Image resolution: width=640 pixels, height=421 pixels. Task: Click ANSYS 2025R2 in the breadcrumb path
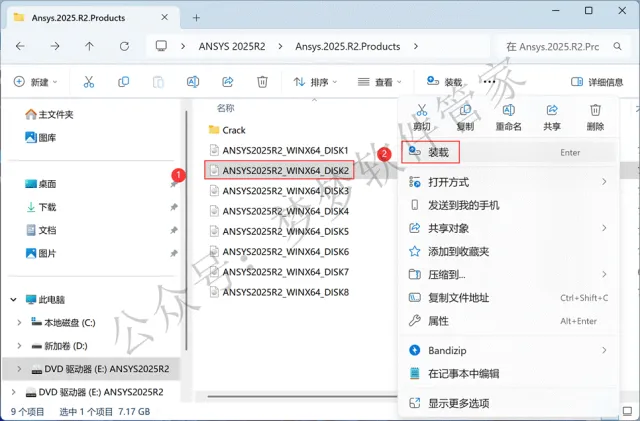[x=232, y=47]
